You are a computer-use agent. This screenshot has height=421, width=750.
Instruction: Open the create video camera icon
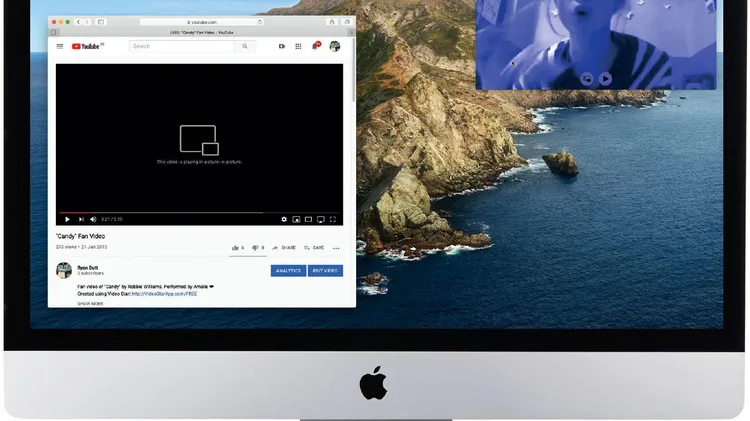point(282,46)
